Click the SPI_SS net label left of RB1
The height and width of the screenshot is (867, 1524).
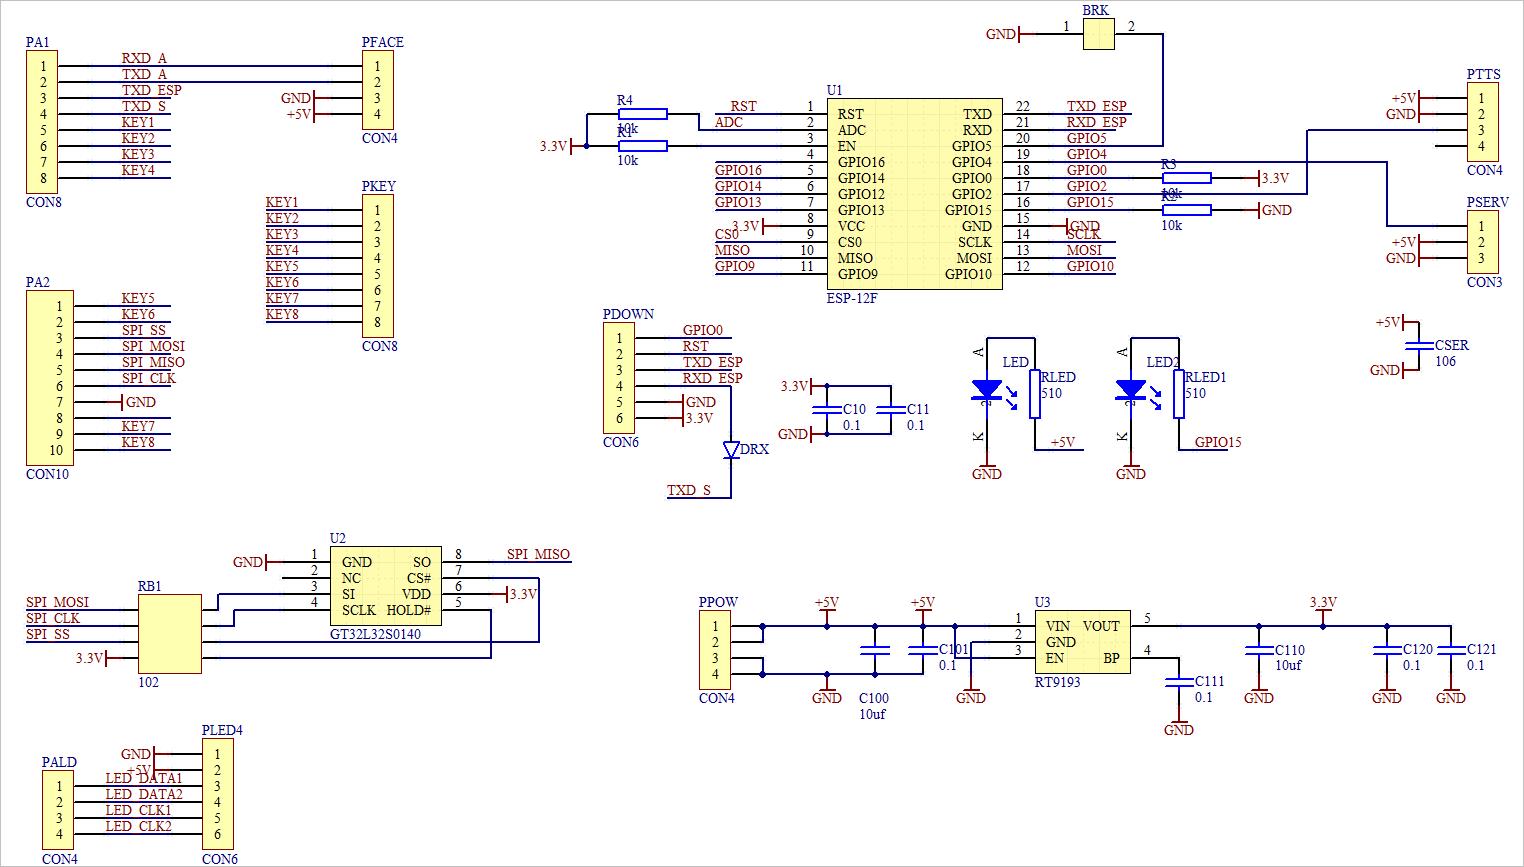(x=48, y=634)
